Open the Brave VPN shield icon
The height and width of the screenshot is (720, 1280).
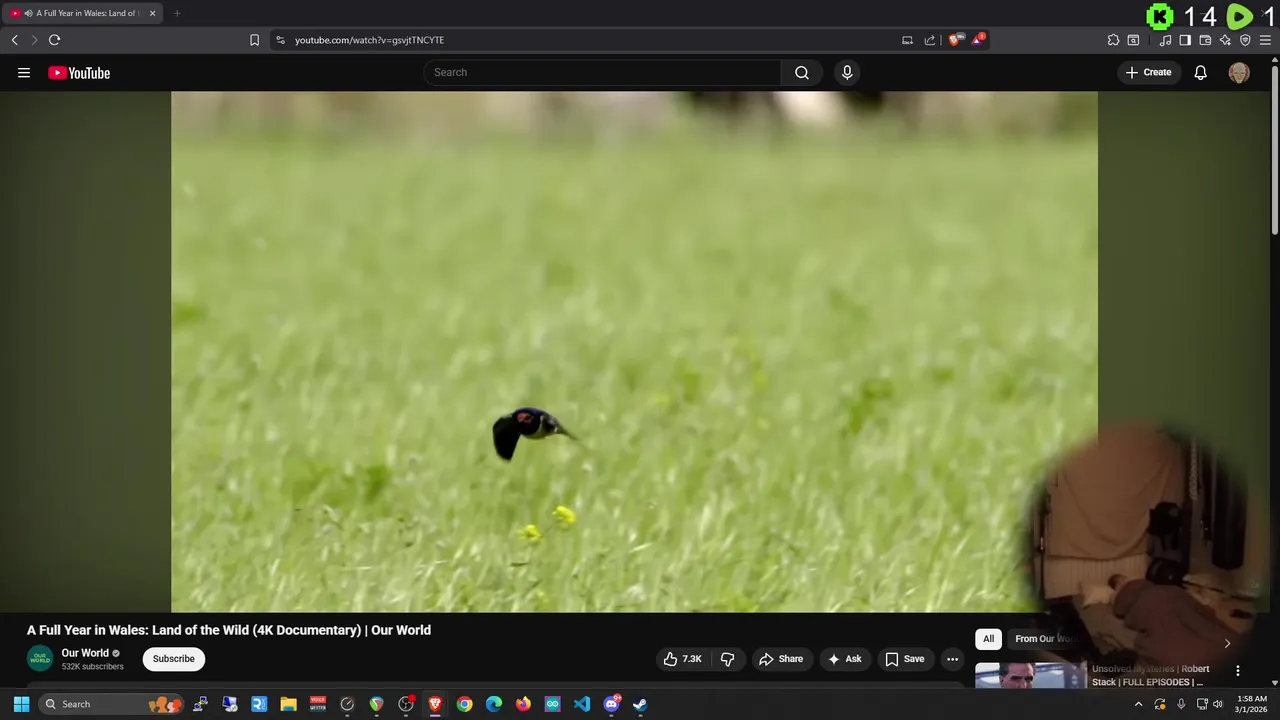coord(1245,40)
